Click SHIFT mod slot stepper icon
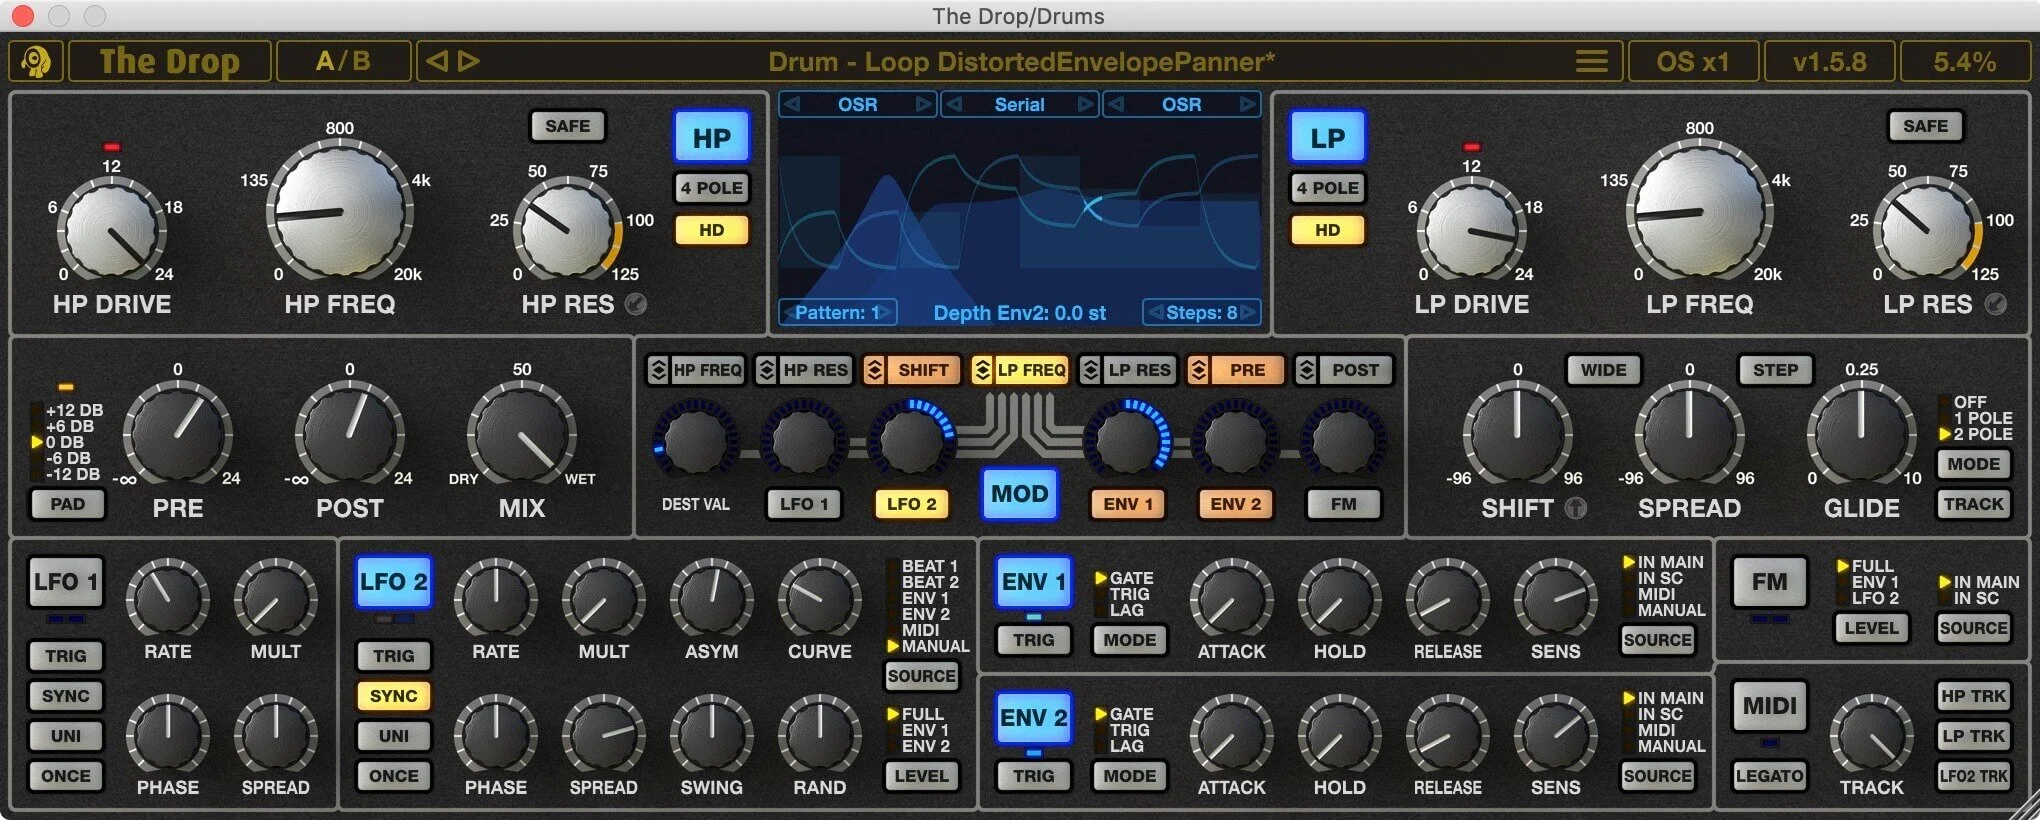2040x820 pixels. point(874,370)
